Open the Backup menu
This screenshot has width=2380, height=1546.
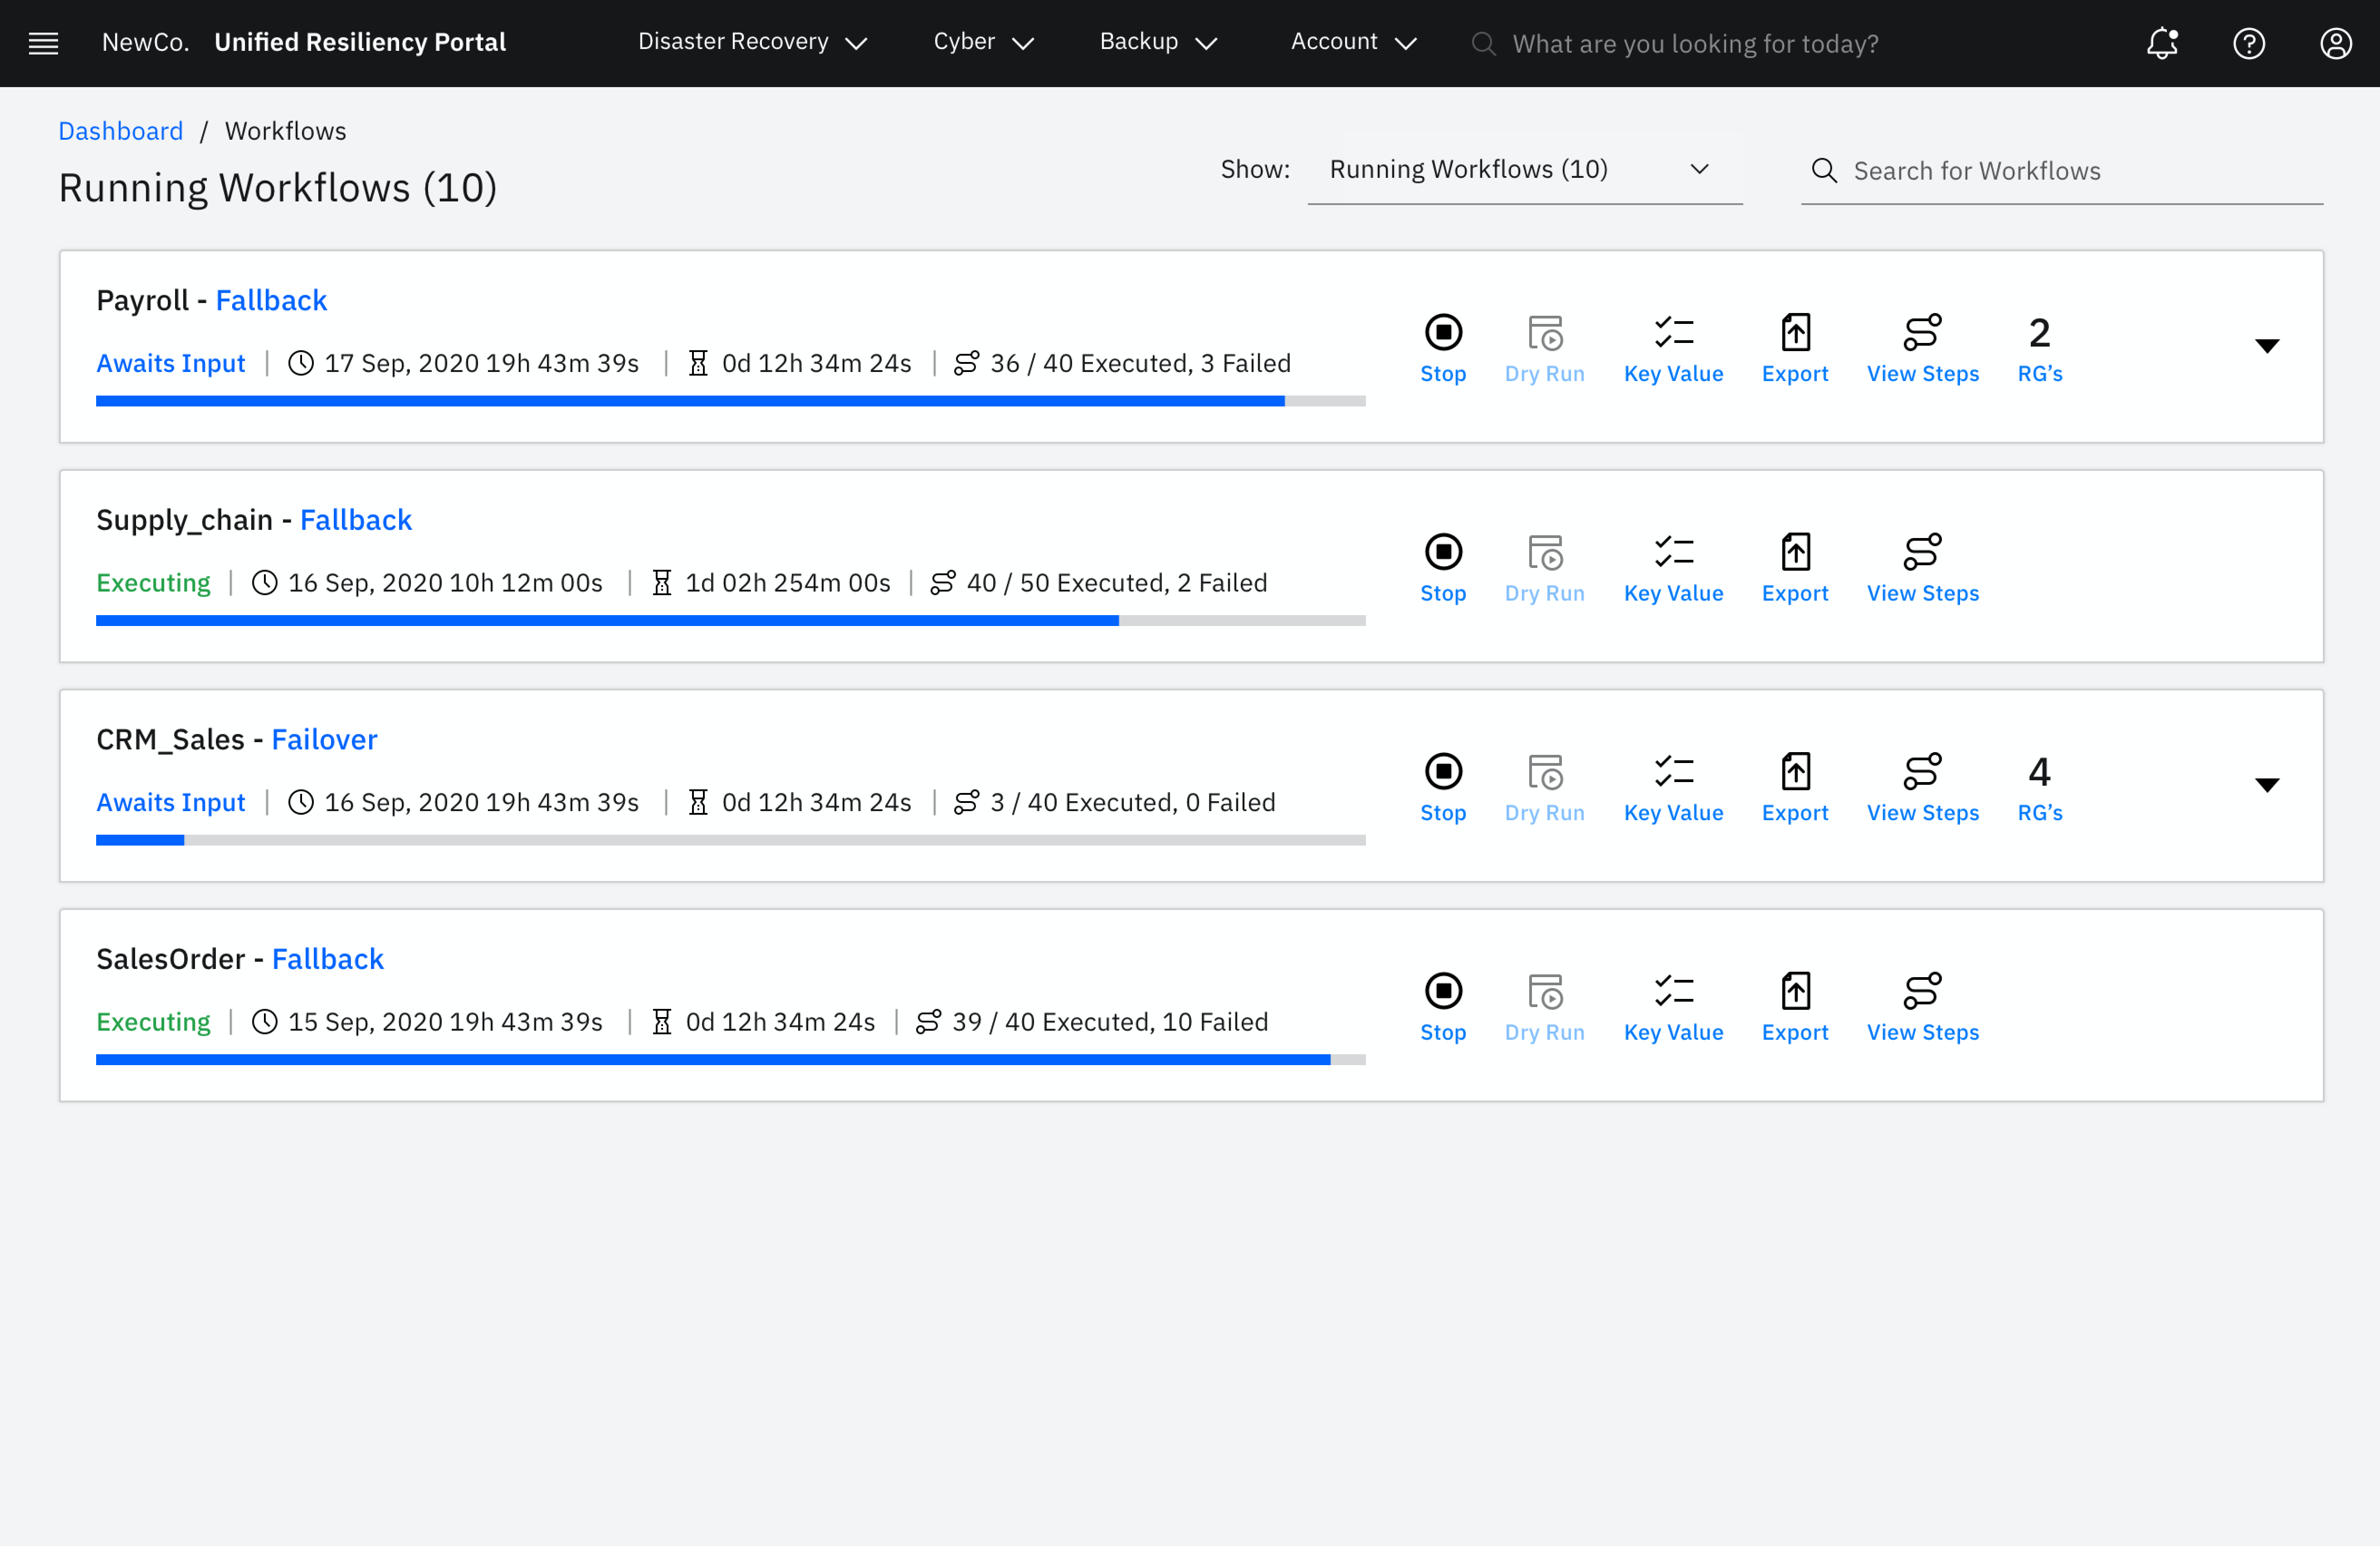click(1157, 42)
